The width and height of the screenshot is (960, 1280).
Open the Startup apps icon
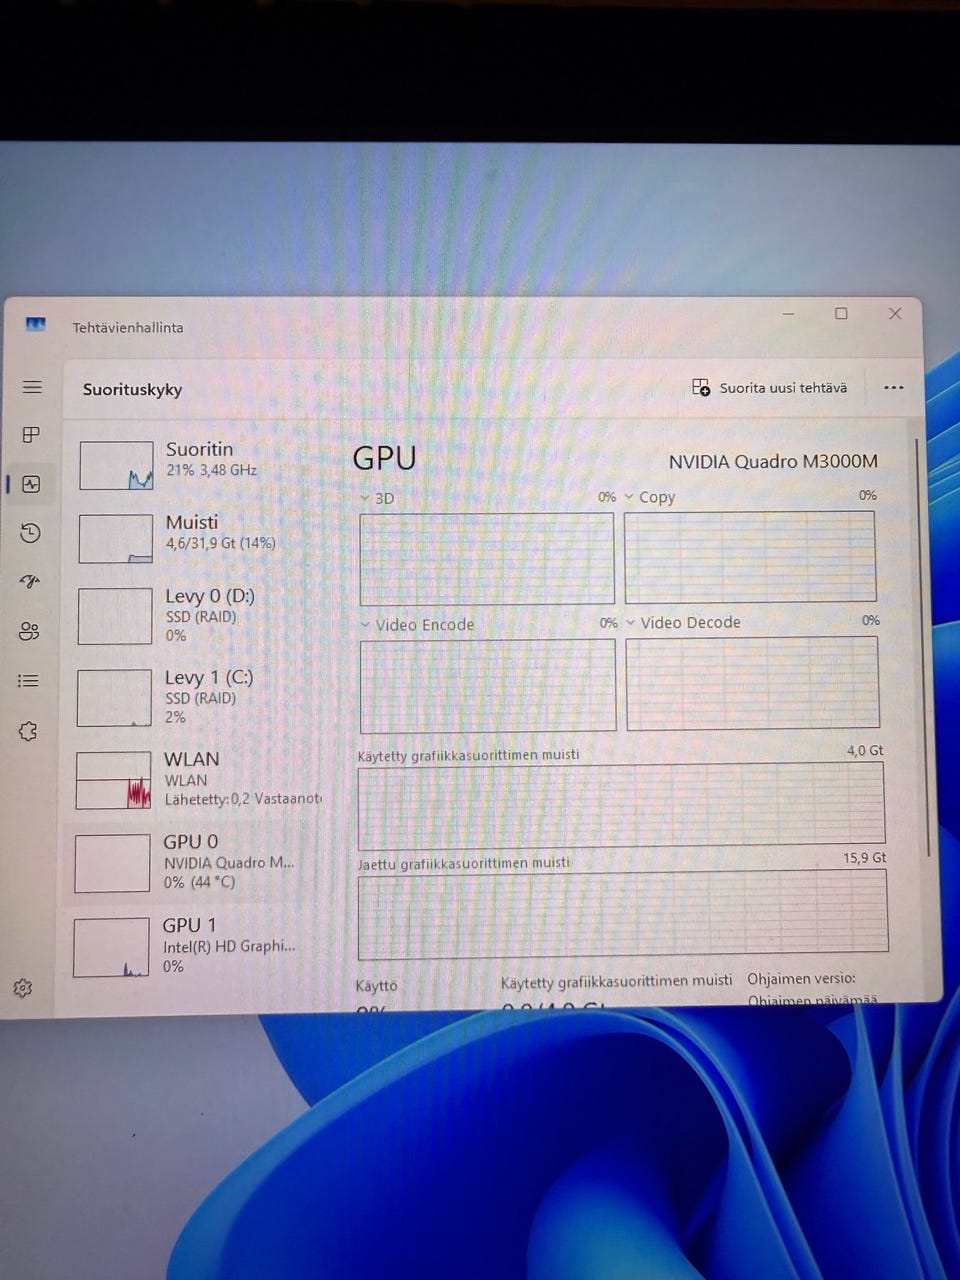30,581
